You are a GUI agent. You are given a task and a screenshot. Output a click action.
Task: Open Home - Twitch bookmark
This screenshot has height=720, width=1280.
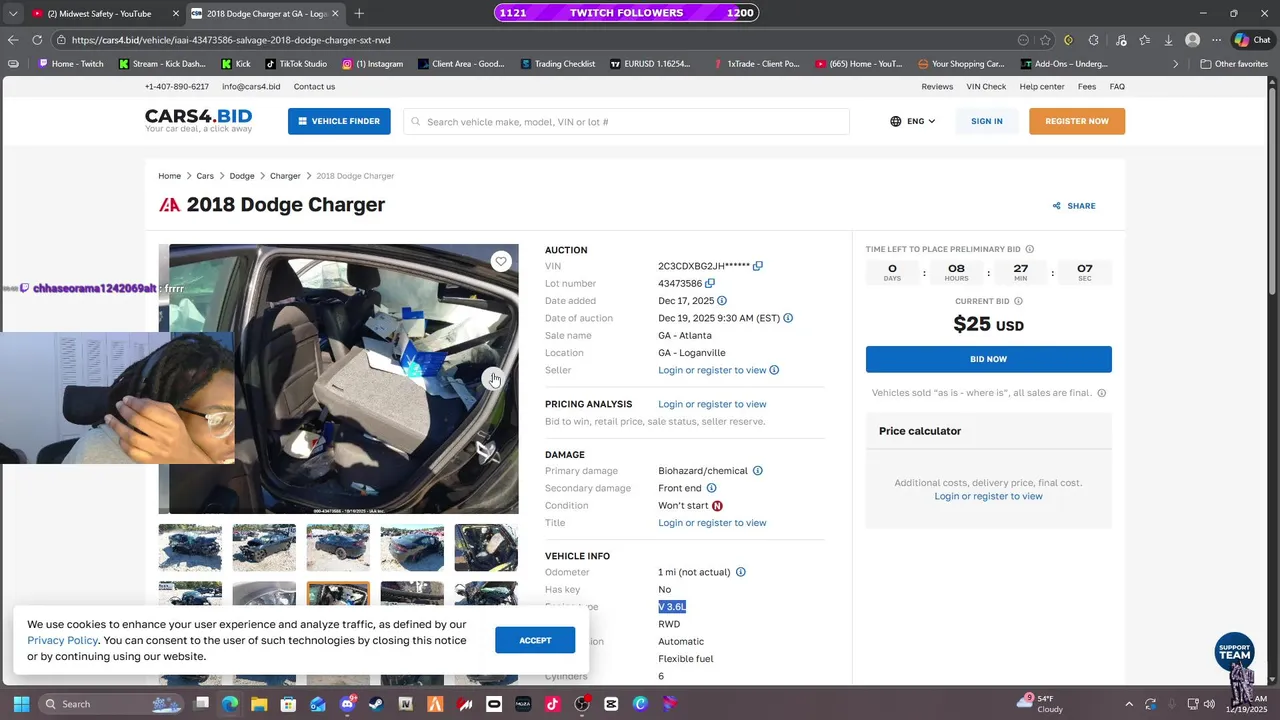tap(70, 64)
